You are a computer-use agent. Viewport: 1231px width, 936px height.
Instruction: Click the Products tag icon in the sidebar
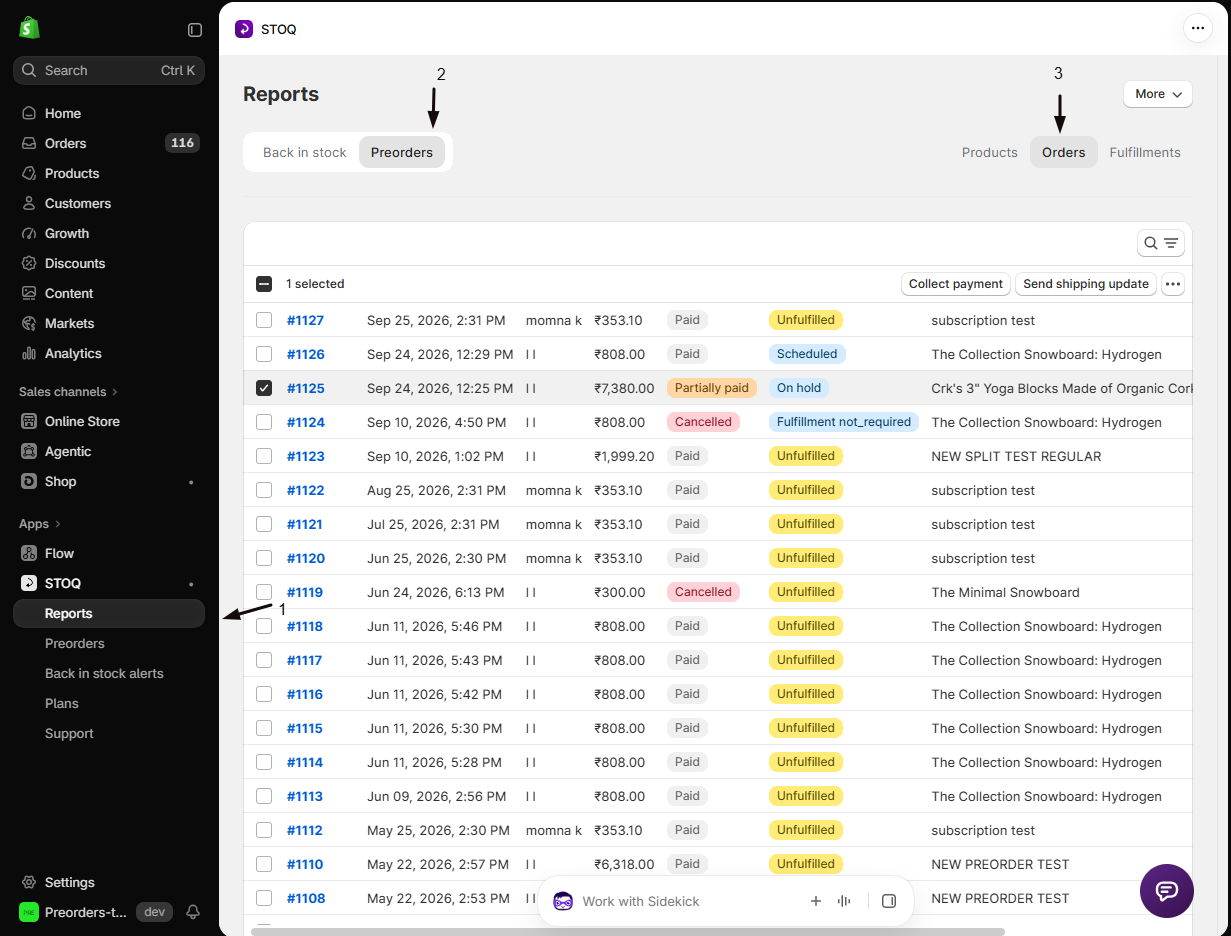coord(29,173)
